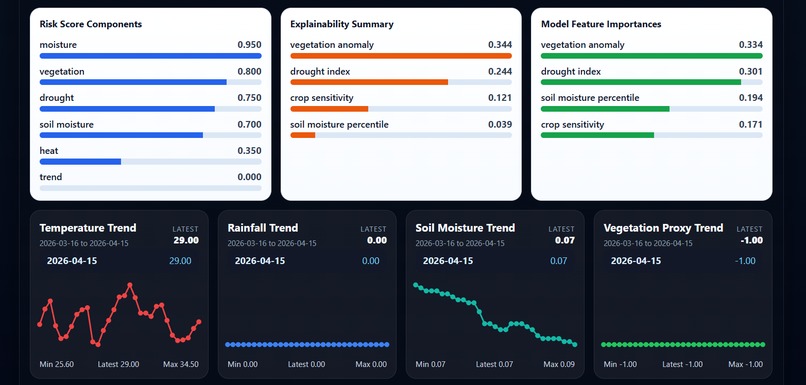806x385 pixels.
Task: Click the green vegetation anomaly importance bar
Action: coord(652,56)
